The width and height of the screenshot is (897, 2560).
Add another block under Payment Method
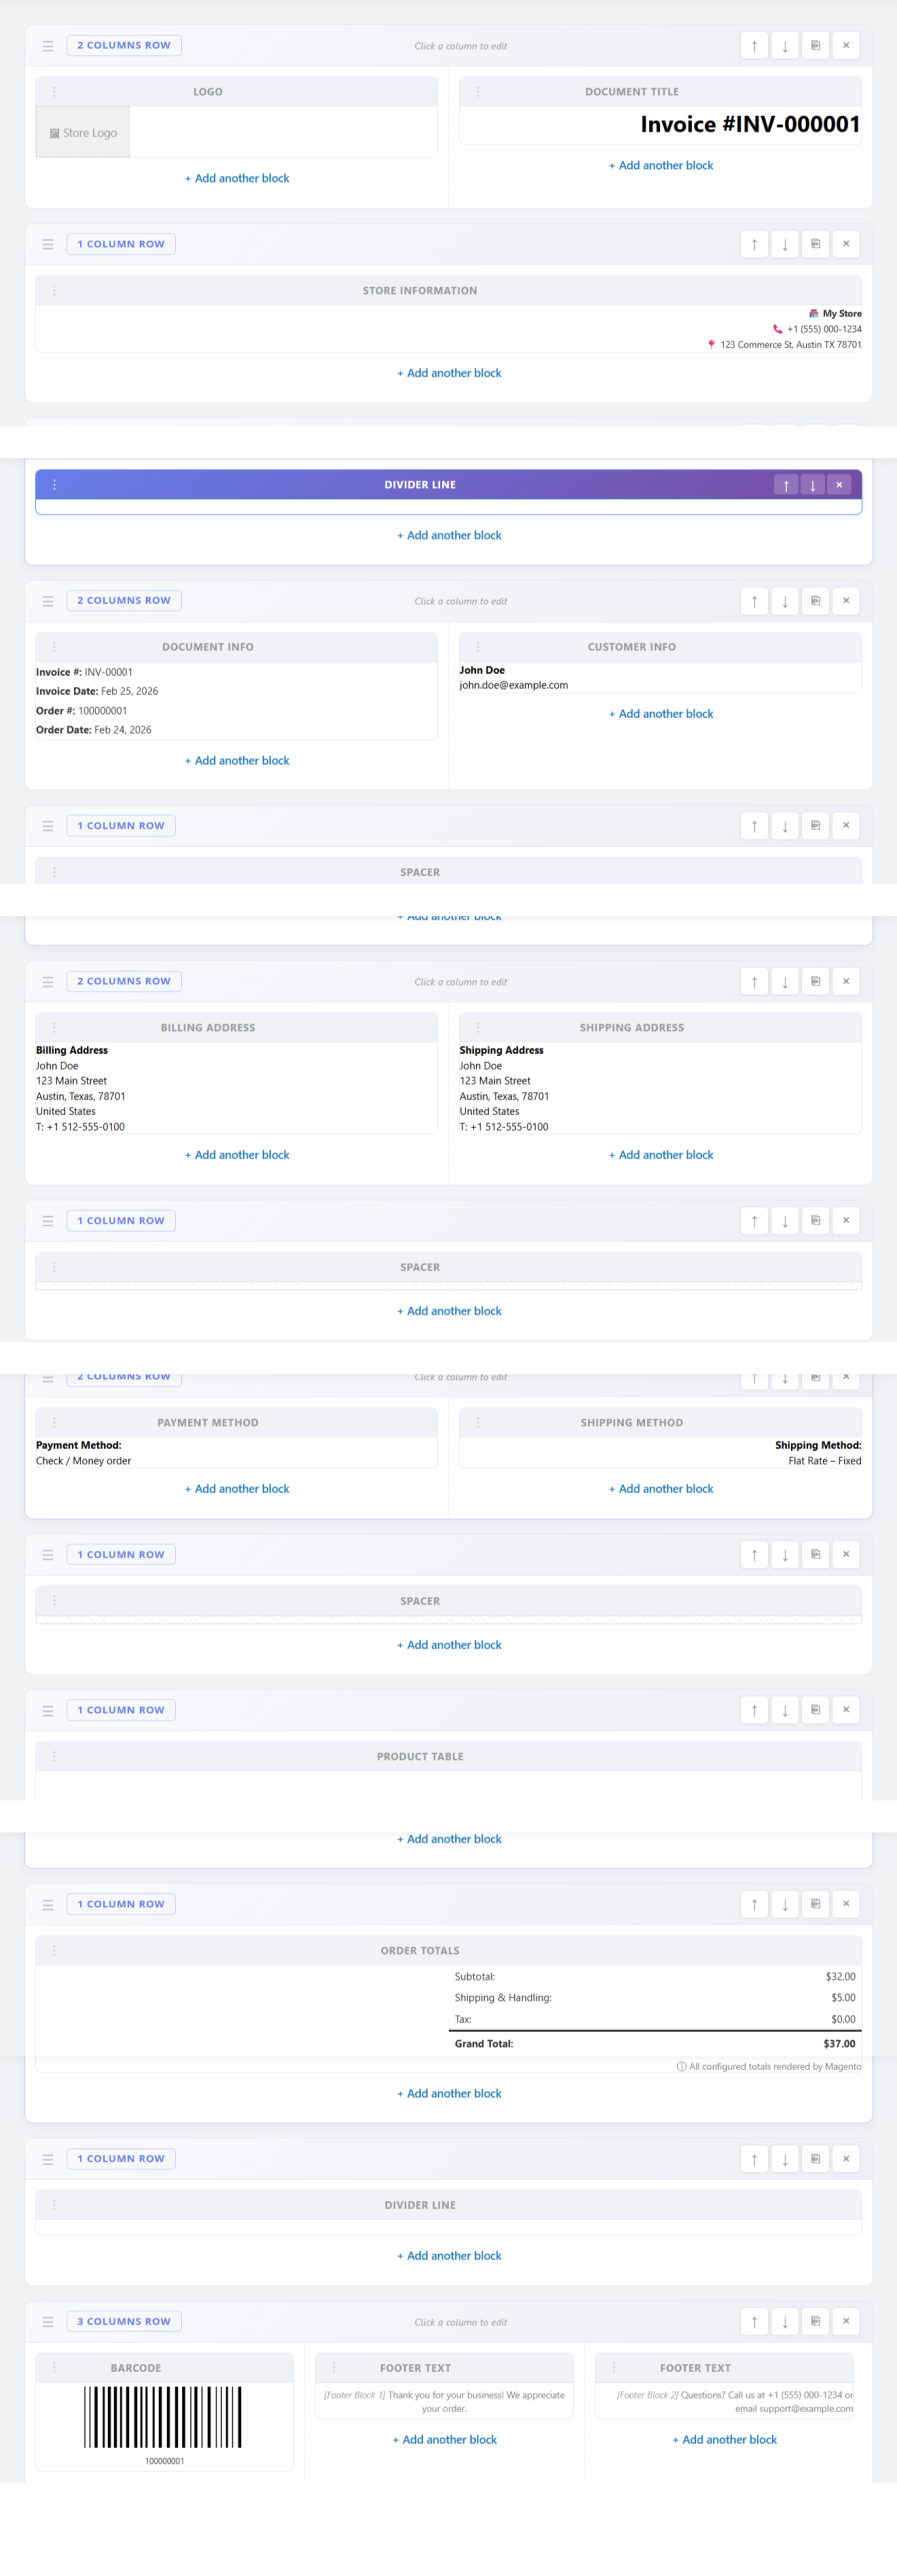(237, 1489)
